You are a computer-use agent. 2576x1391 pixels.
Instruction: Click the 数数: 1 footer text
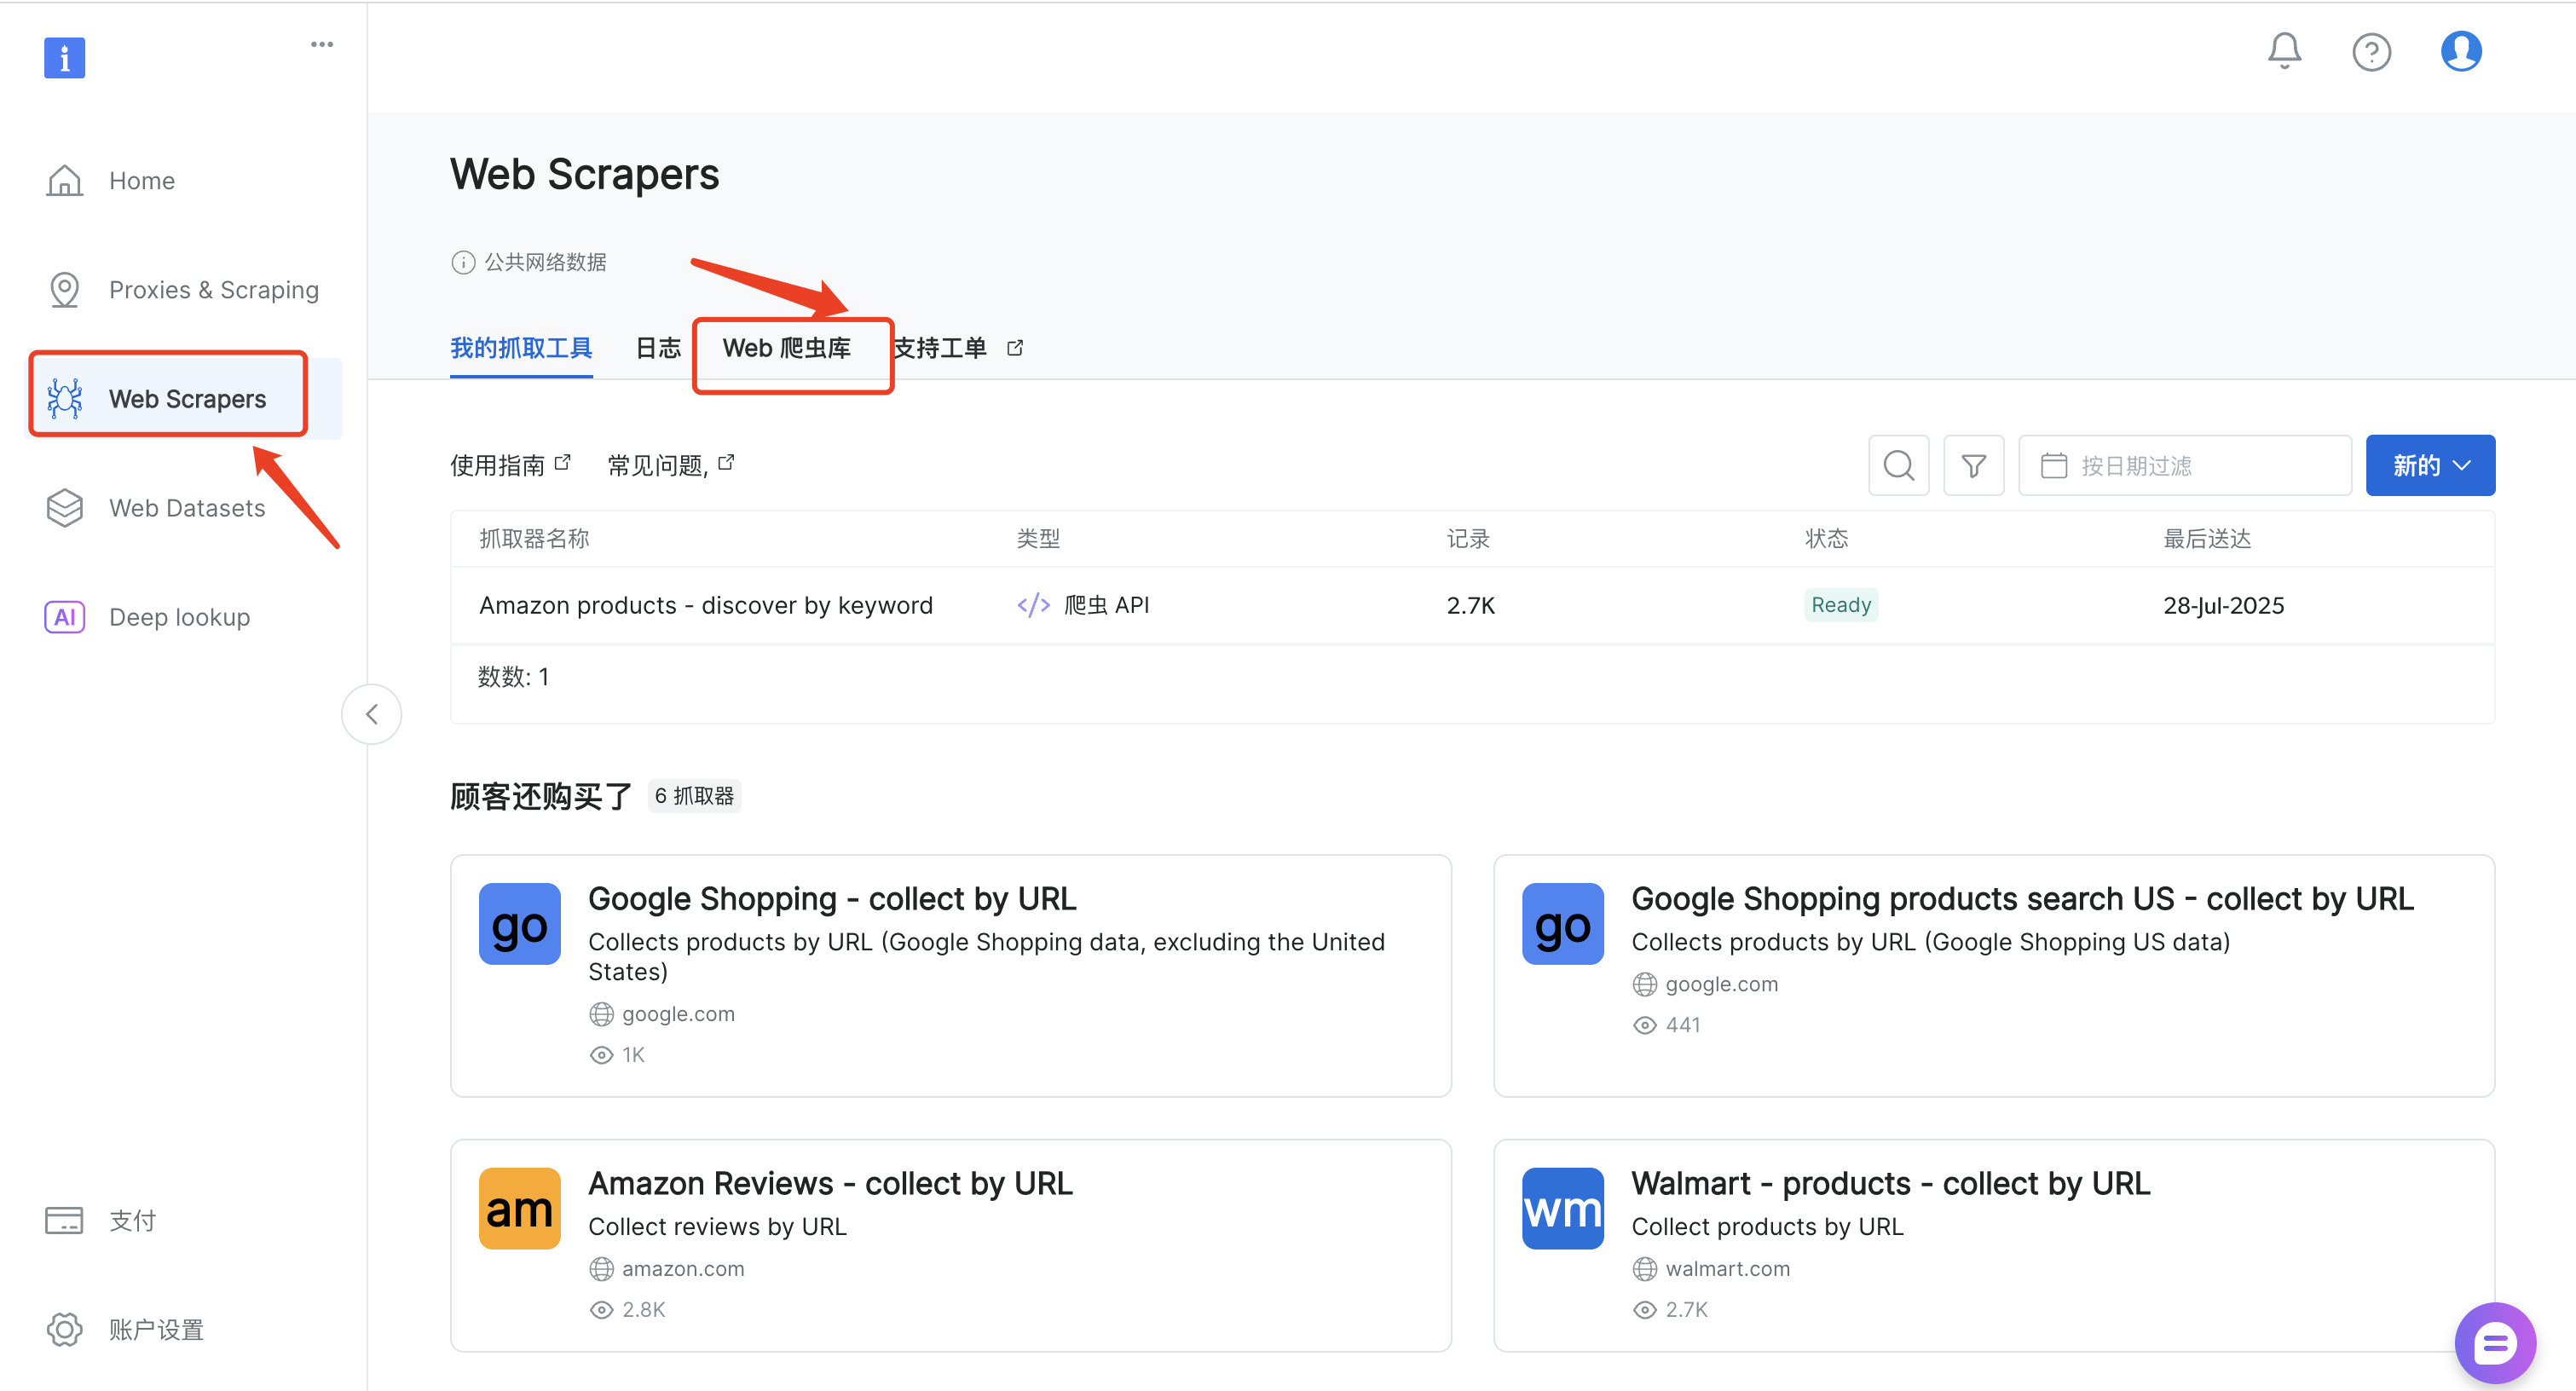513,676
